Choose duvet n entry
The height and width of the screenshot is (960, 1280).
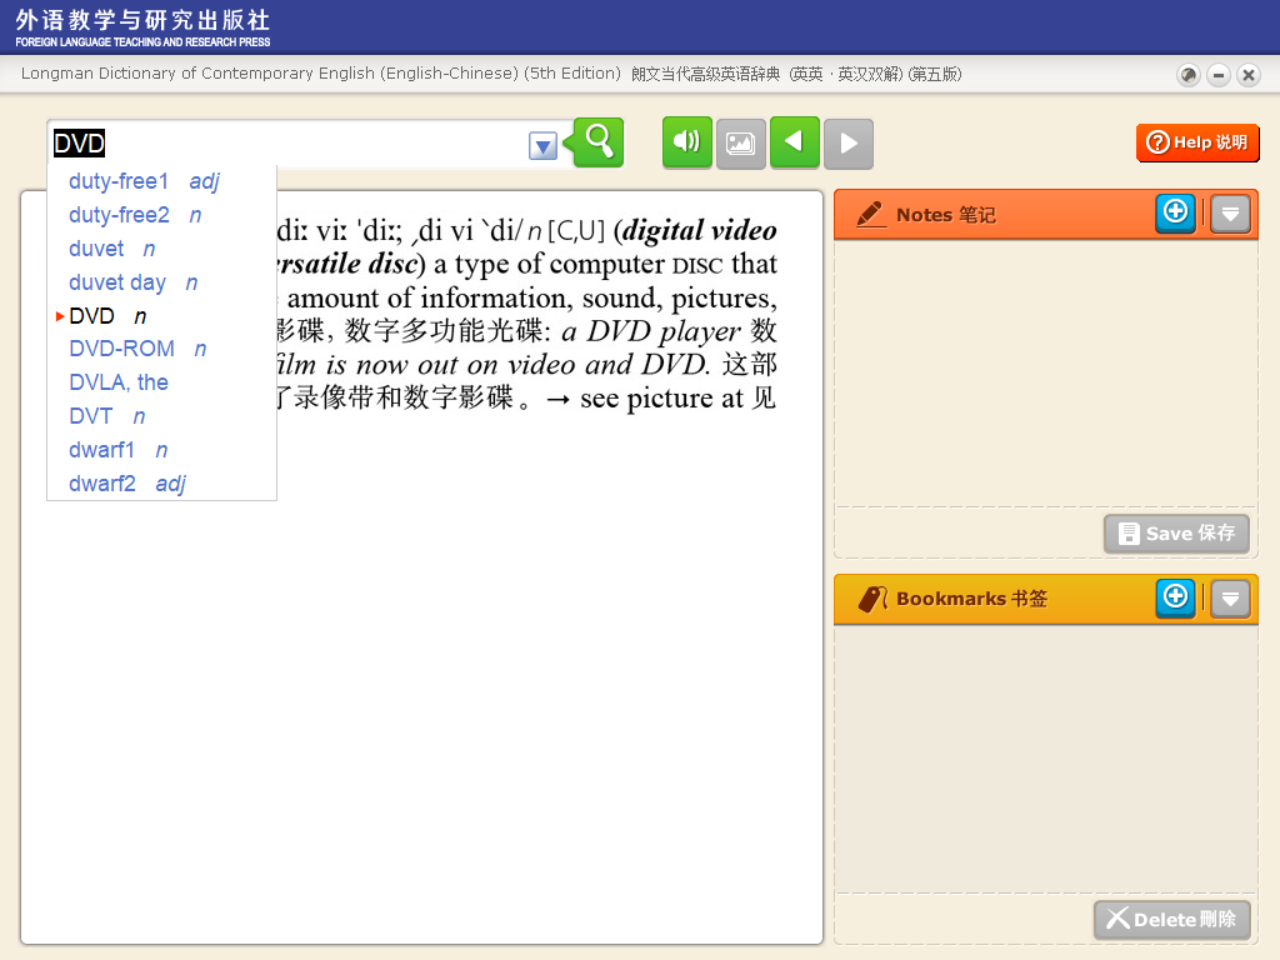(112, 249)
